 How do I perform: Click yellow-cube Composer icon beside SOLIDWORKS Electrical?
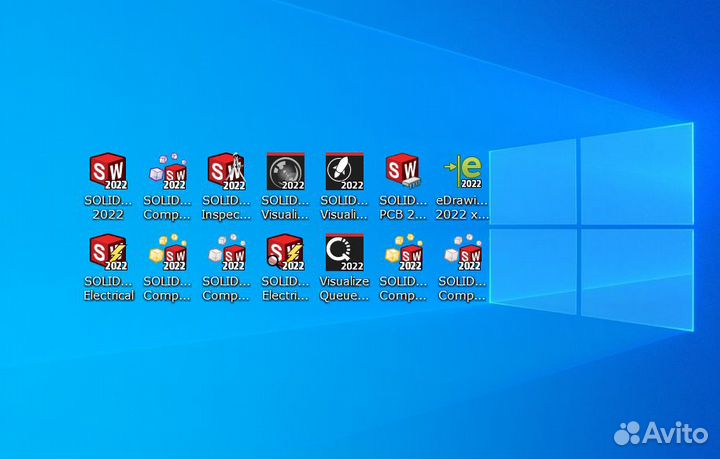coord(167,253)
